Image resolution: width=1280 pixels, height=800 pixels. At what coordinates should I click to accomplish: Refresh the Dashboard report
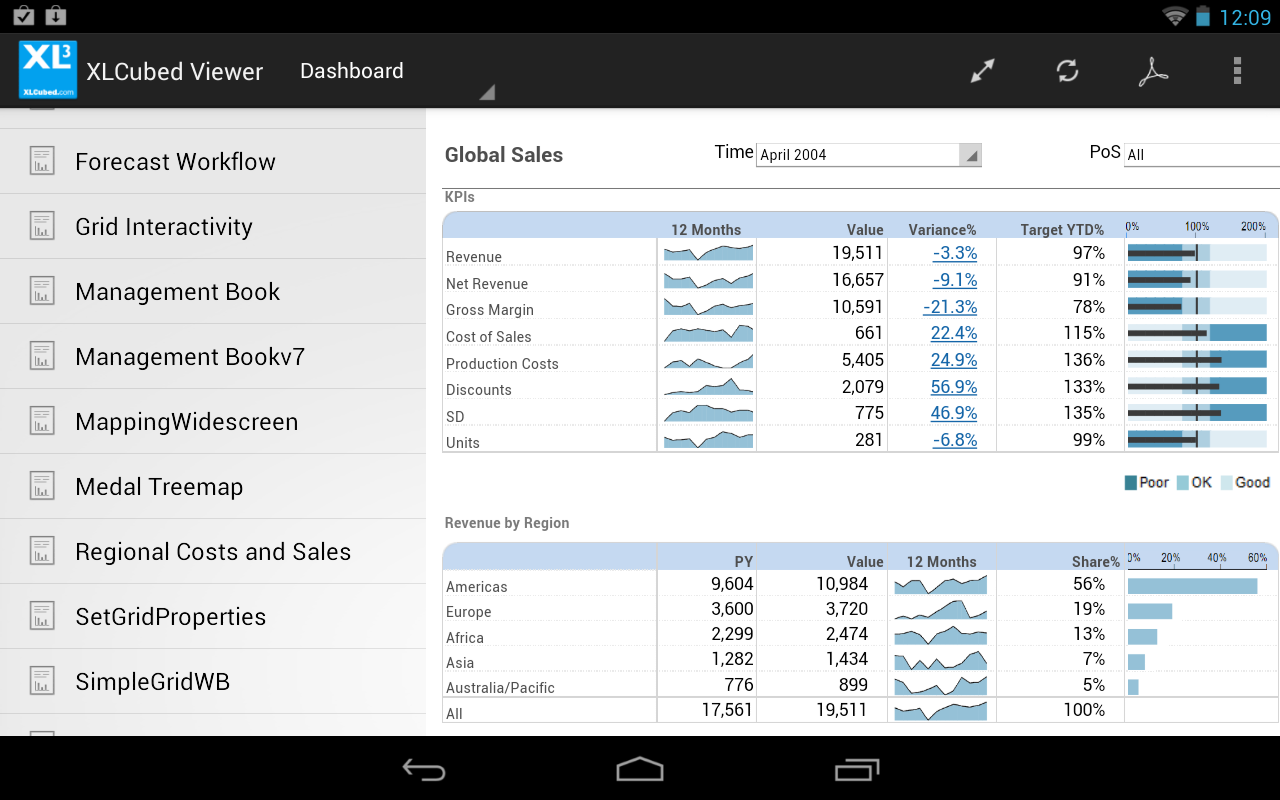[1067, 71]
